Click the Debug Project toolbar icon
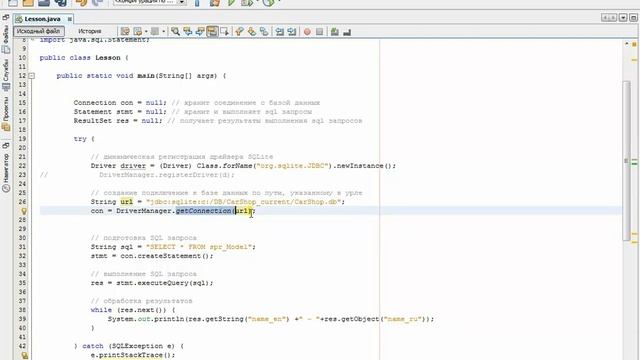The height and width of the screenshot is (360, 640). [x=247, y=2]
